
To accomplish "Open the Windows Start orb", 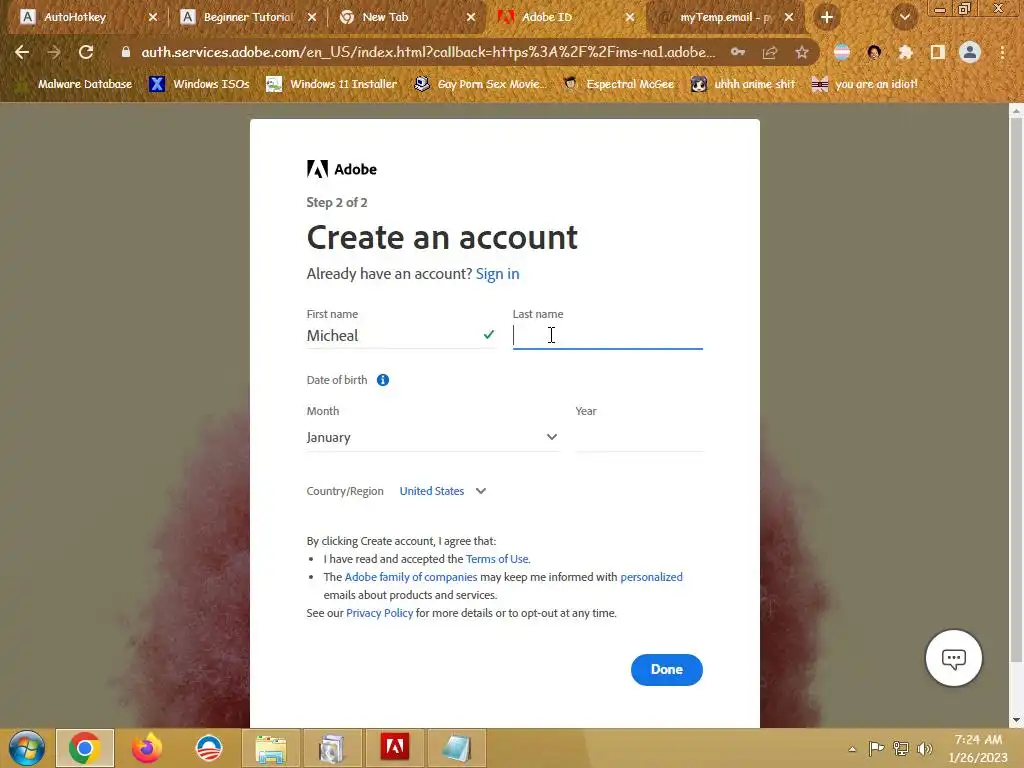I will [27, 748].
